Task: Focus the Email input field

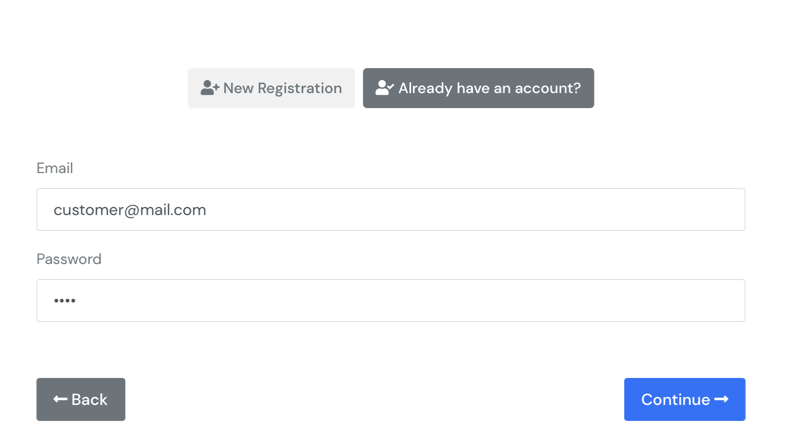Action: click(x=390, y=210)
